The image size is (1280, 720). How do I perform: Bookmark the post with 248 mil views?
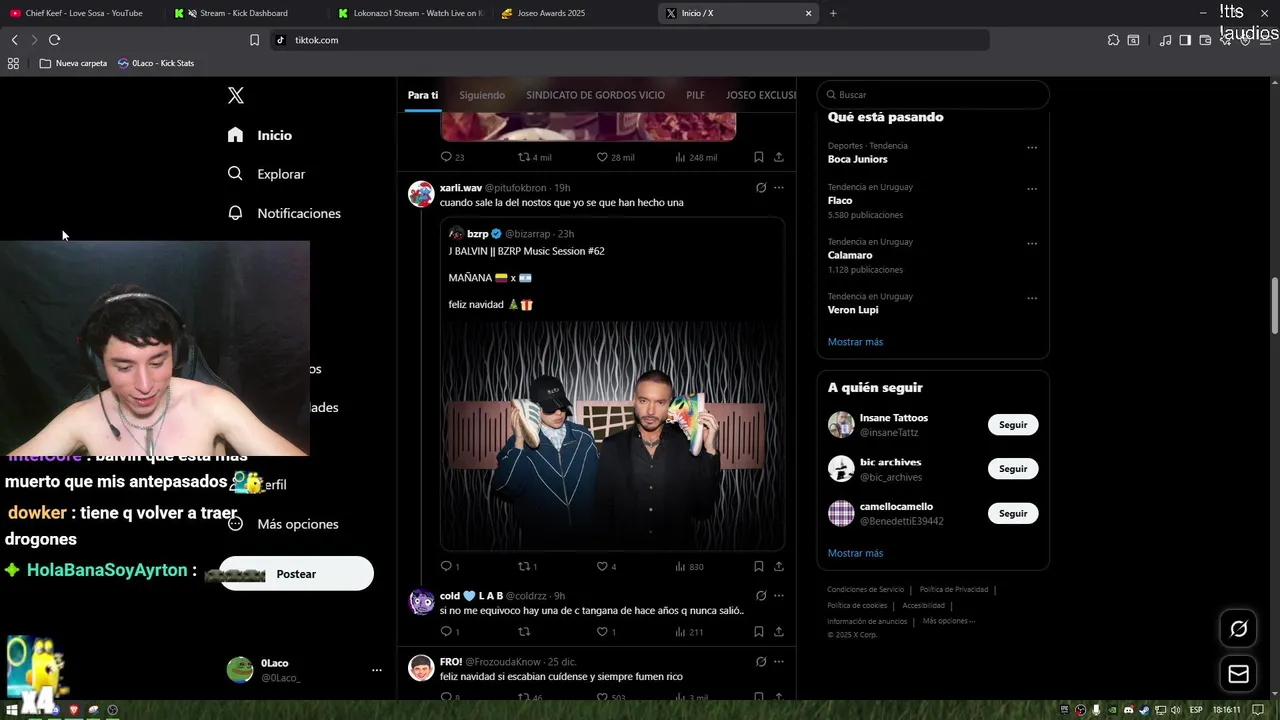point(759,157)
